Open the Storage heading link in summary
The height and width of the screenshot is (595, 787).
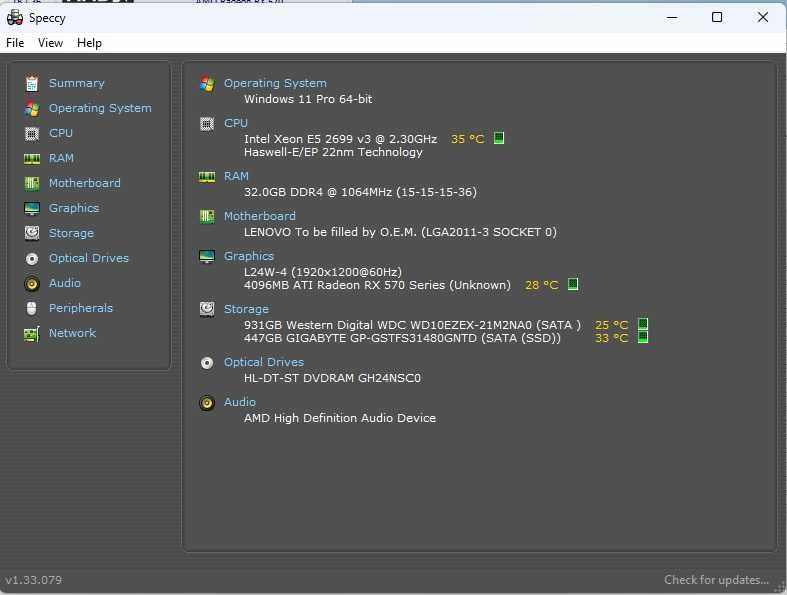click(x=246, y=310)
